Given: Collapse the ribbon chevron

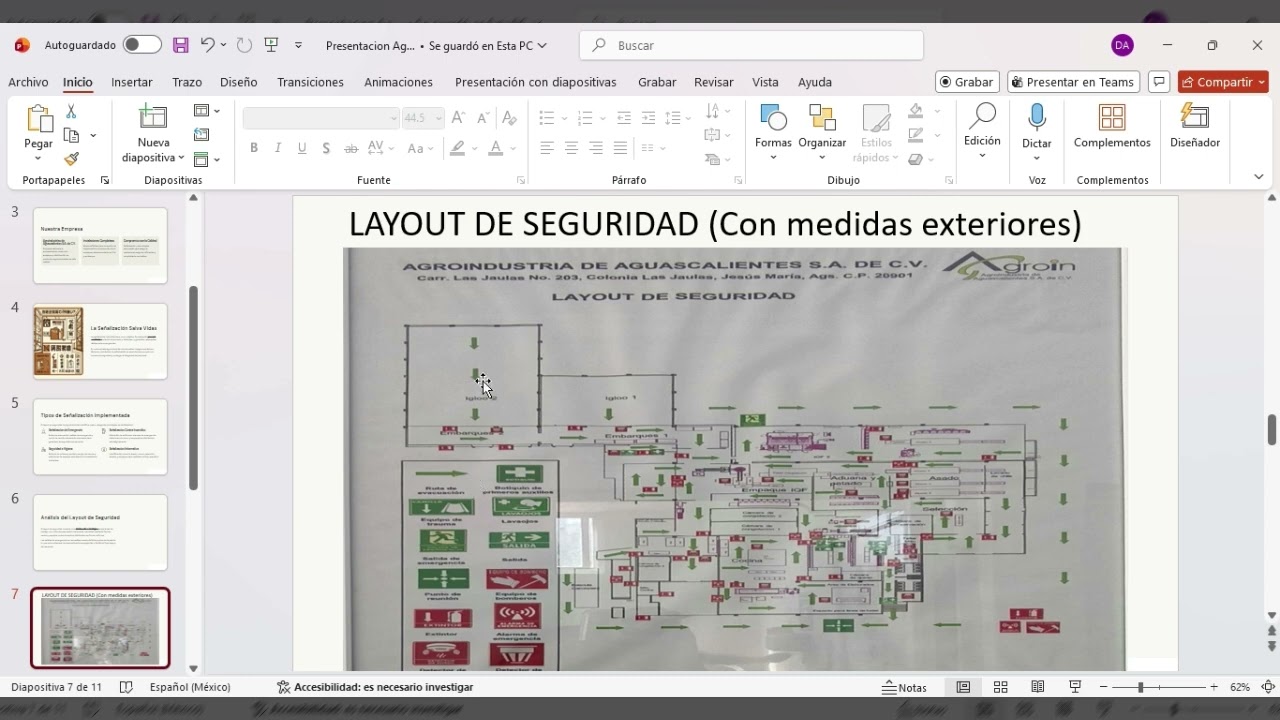Looking at the screenshot, I should click(x=1258, y=176).
